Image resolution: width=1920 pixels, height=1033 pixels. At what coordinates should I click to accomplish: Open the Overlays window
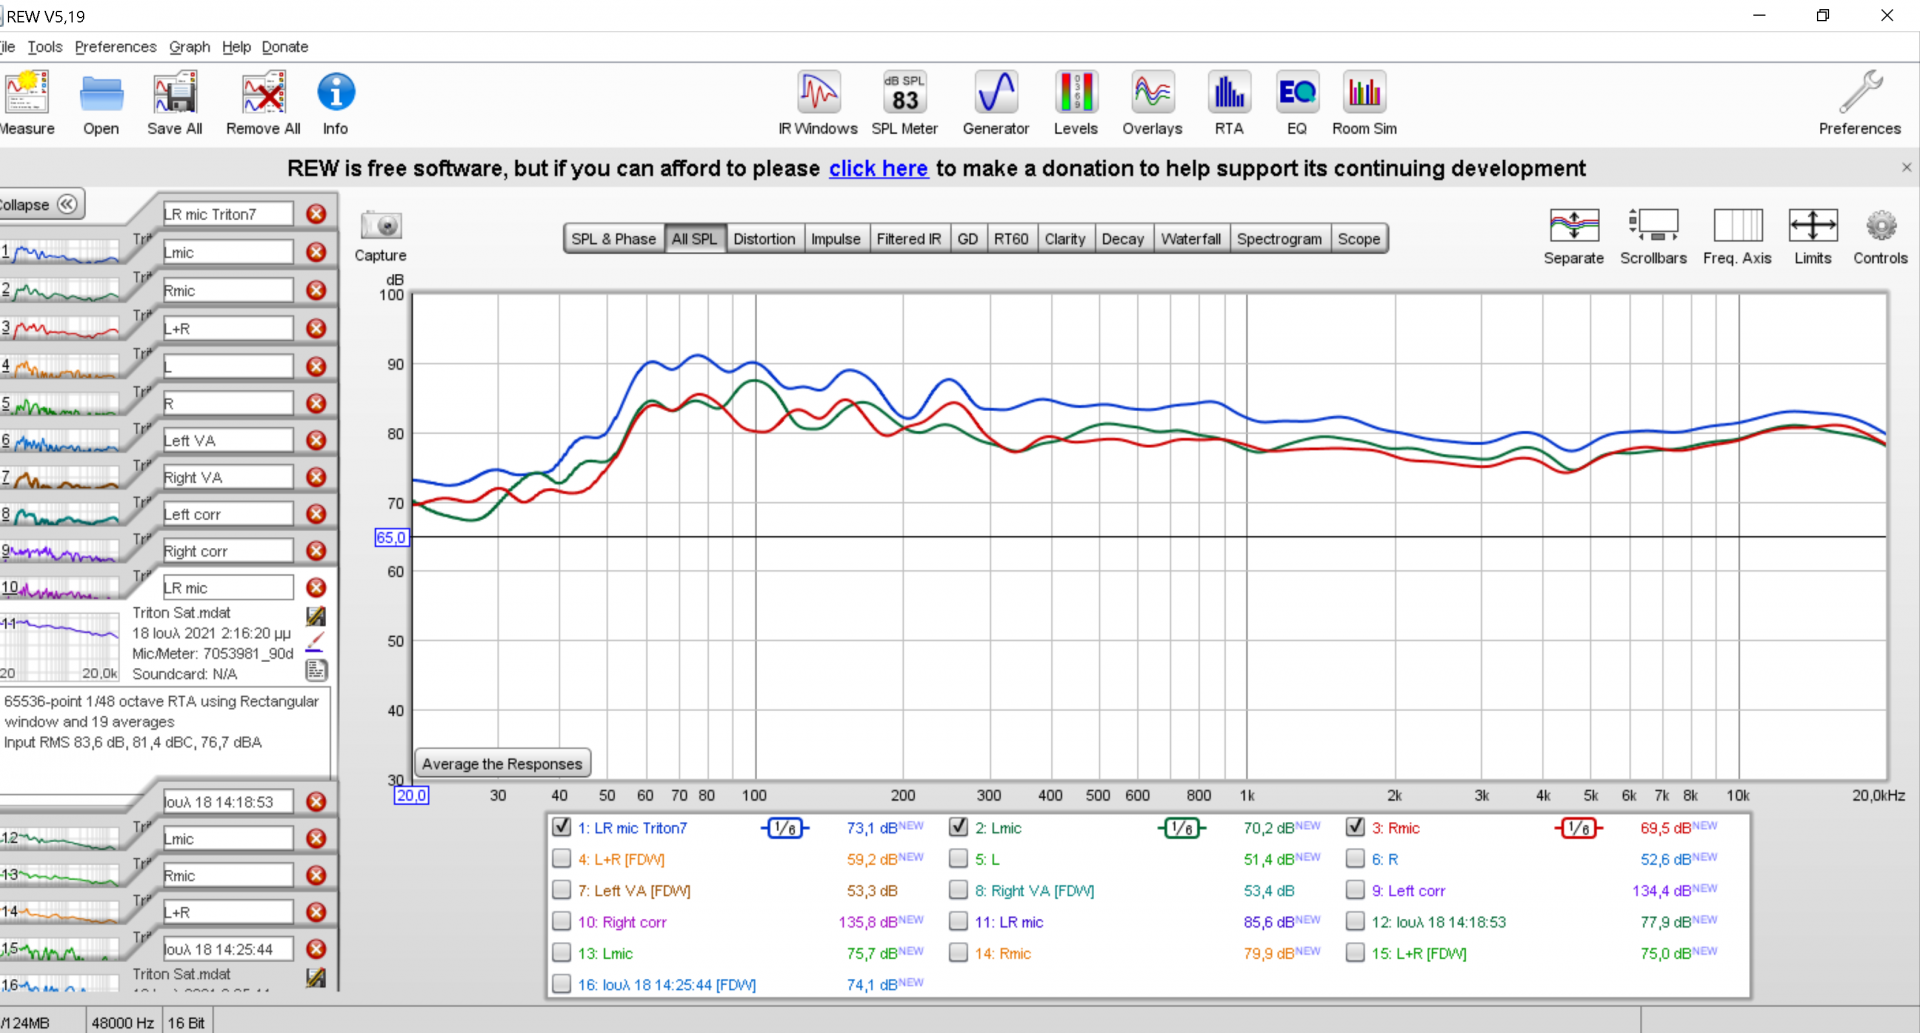coord(1152,102)
